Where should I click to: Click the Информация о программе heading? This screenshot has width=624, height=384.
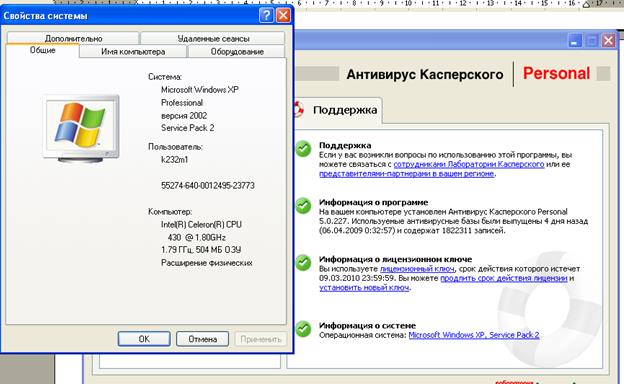pyautogui.click(x=373, y=202)
